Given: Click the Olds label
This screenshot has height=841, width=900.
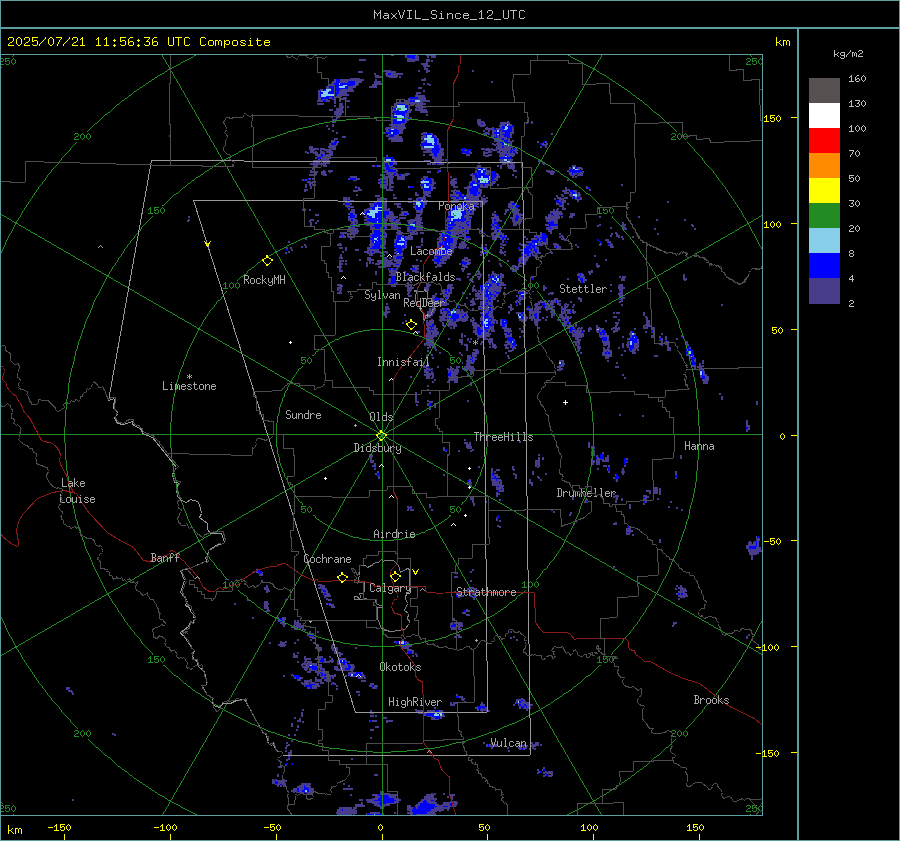Looking at the screenshot, I should click(381, 417).
